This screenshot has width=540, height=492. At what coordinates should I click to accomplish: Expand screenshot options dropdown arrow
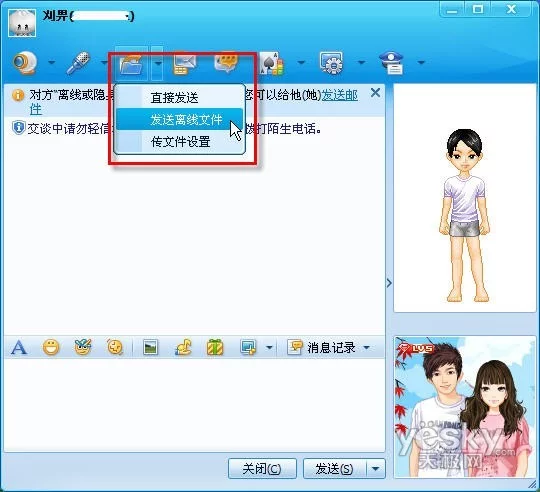coord(270,347)
